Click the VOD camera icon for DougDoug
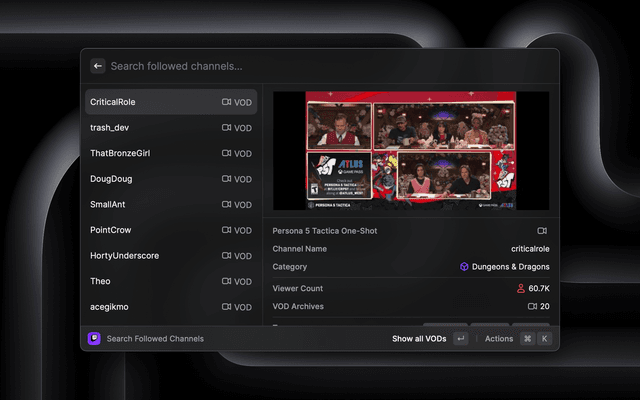The width and height of the screenshot is (640, 400). coord(226,179)
